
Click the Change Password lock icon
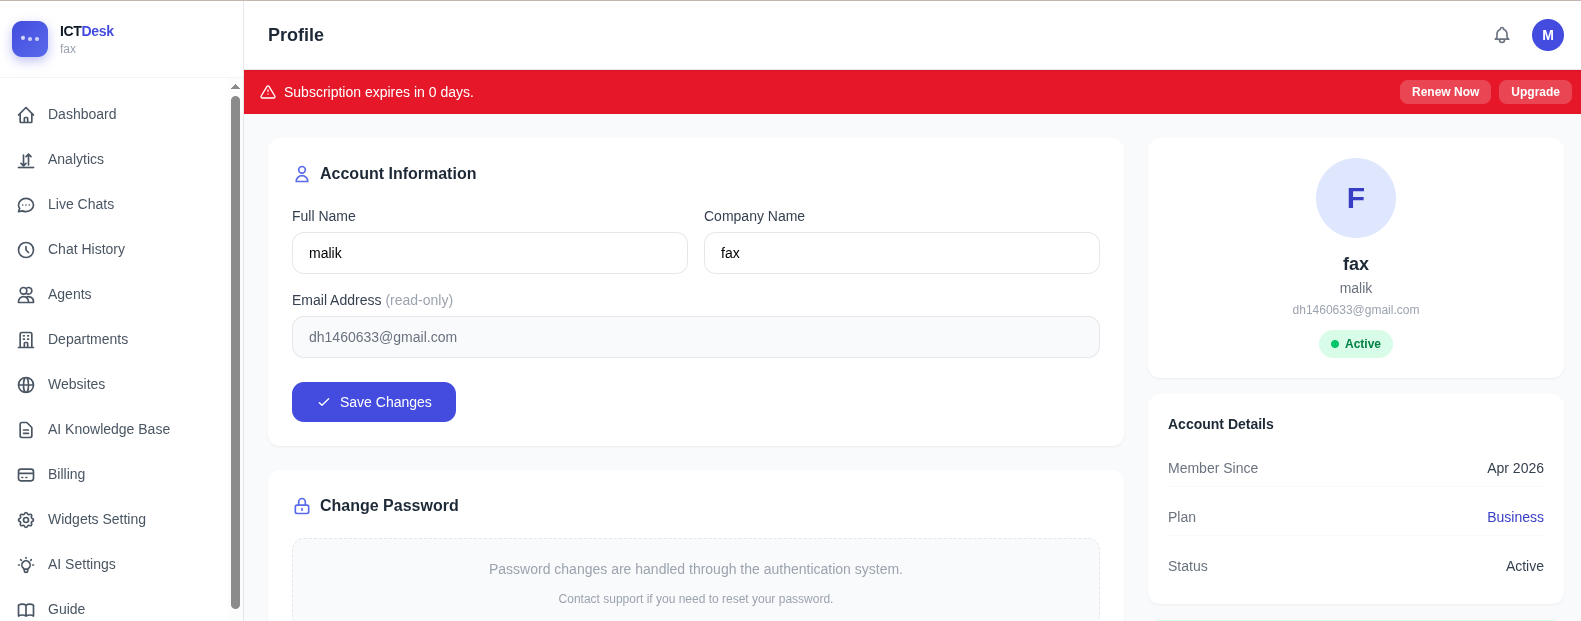(x=302, y=506)
